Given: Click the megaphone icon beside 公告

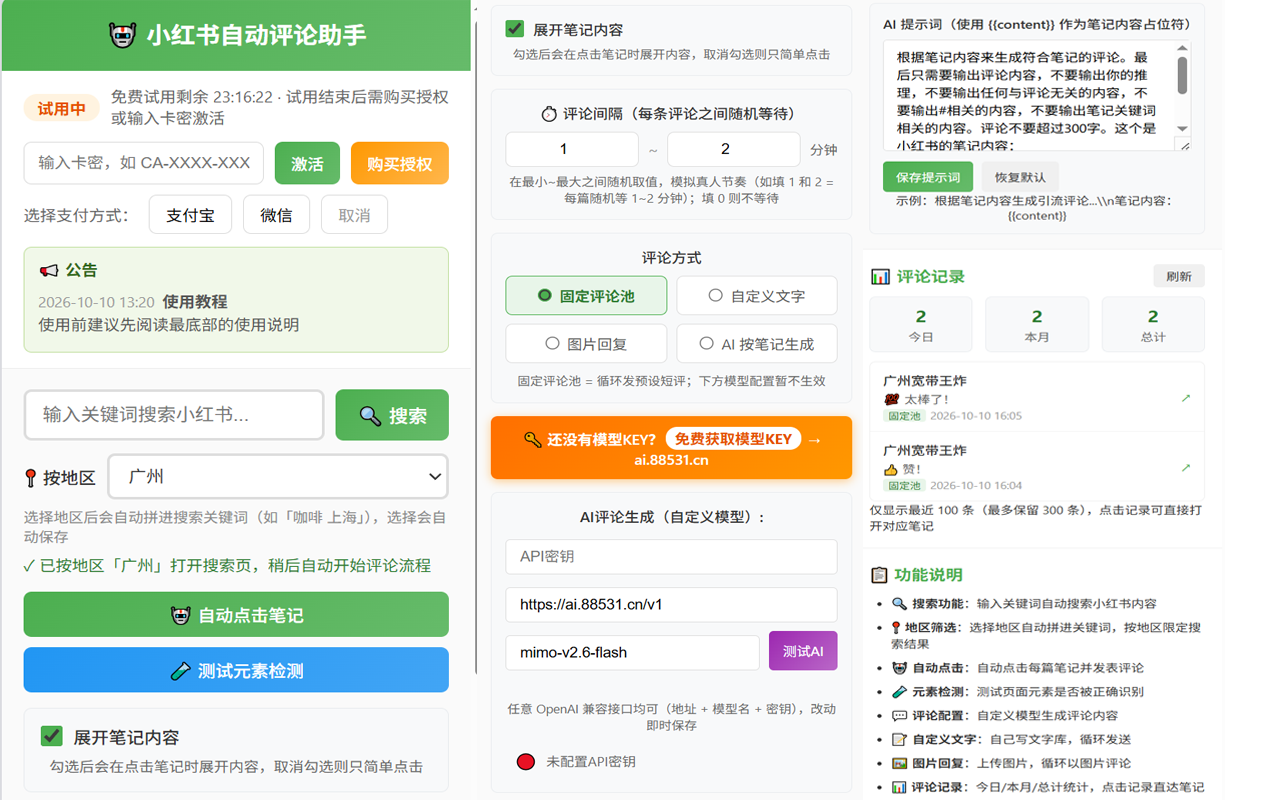Looking at the screenshot, I should click(49, 271).
